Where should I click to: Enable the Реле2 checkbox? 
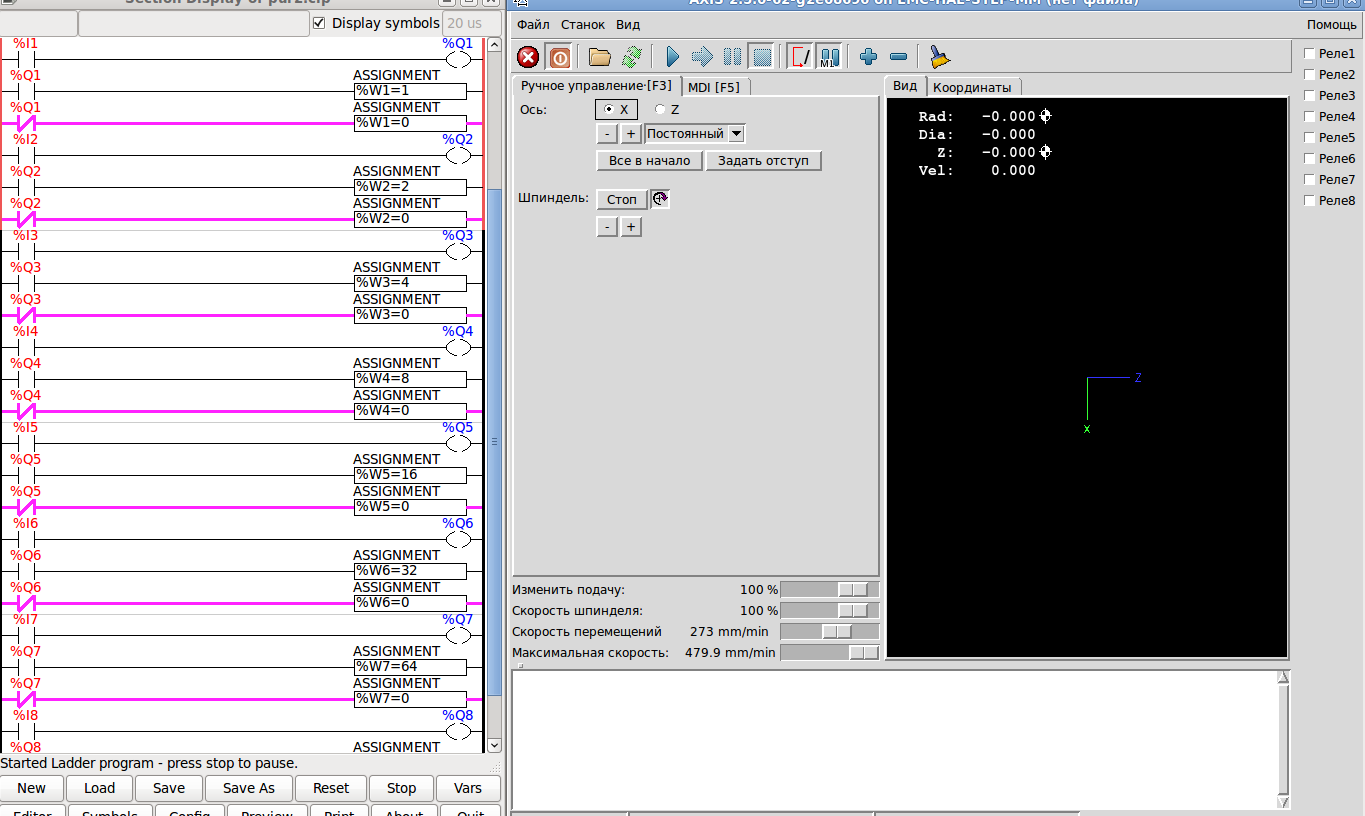click(1310, 74)
